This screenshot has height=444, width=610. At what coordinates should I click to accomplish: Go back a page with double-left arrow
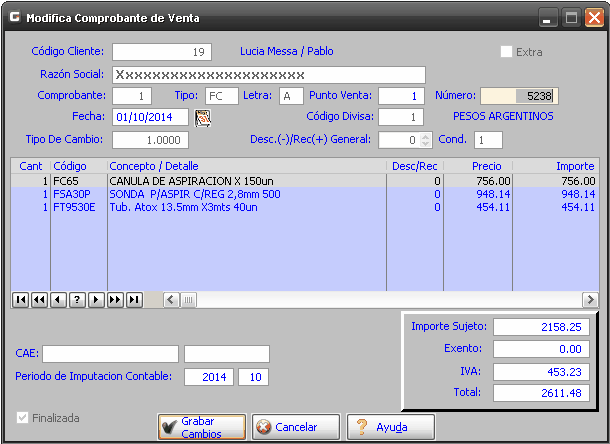pos(39,300)
